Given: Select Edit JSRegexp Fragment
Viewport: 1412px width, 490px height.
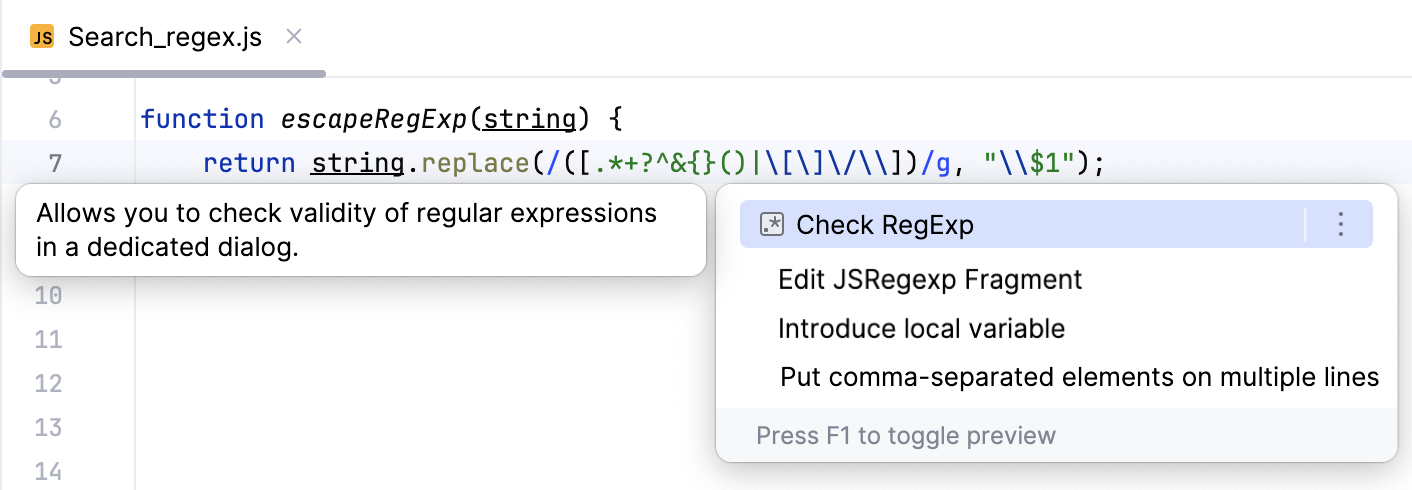Looking at the screenshot, I should [x=930, y=280].
